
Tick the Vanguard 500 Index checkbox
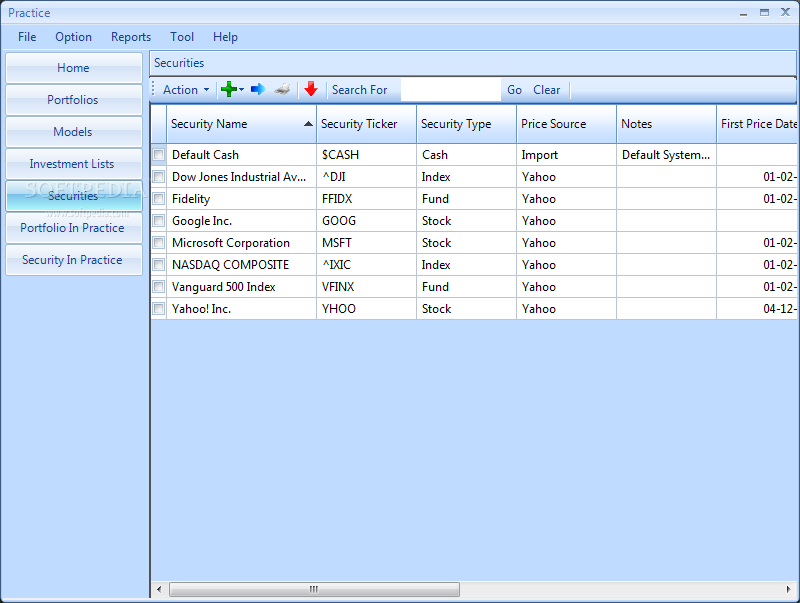coord(159,286)
